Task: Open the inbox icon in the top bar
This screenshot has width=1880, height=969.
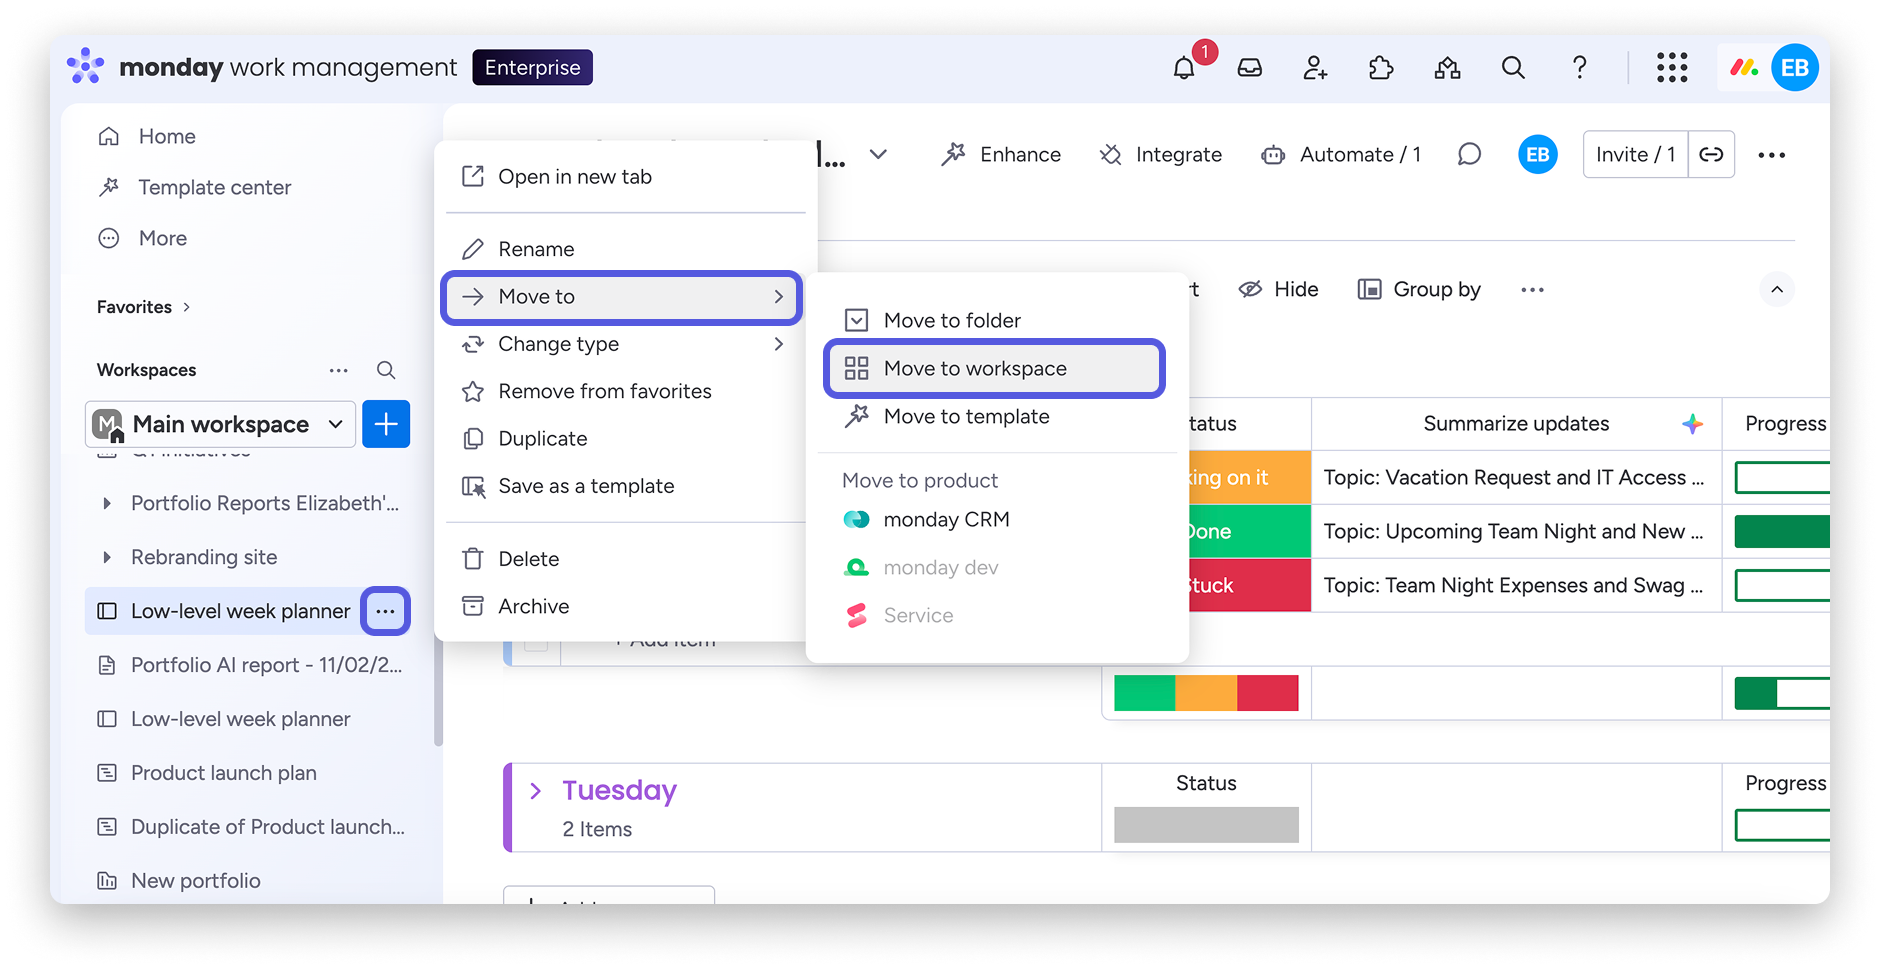Action: click(1249, 67)
